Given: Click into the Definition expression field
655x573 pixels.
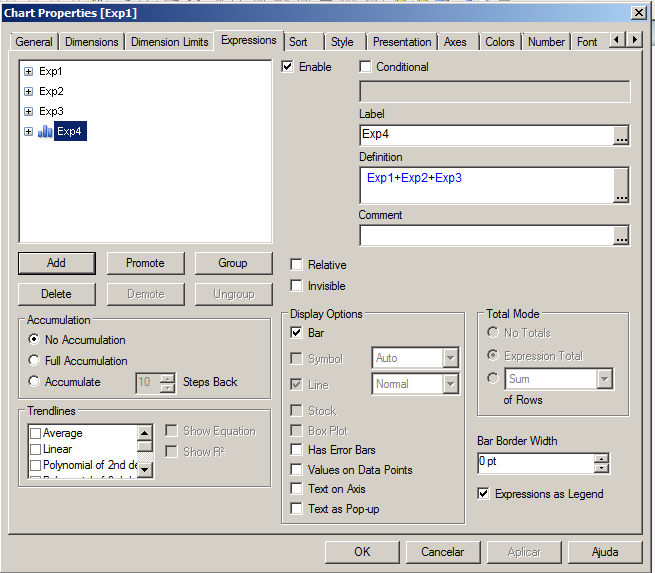Looking at the screenshot, I should point(487,185).
